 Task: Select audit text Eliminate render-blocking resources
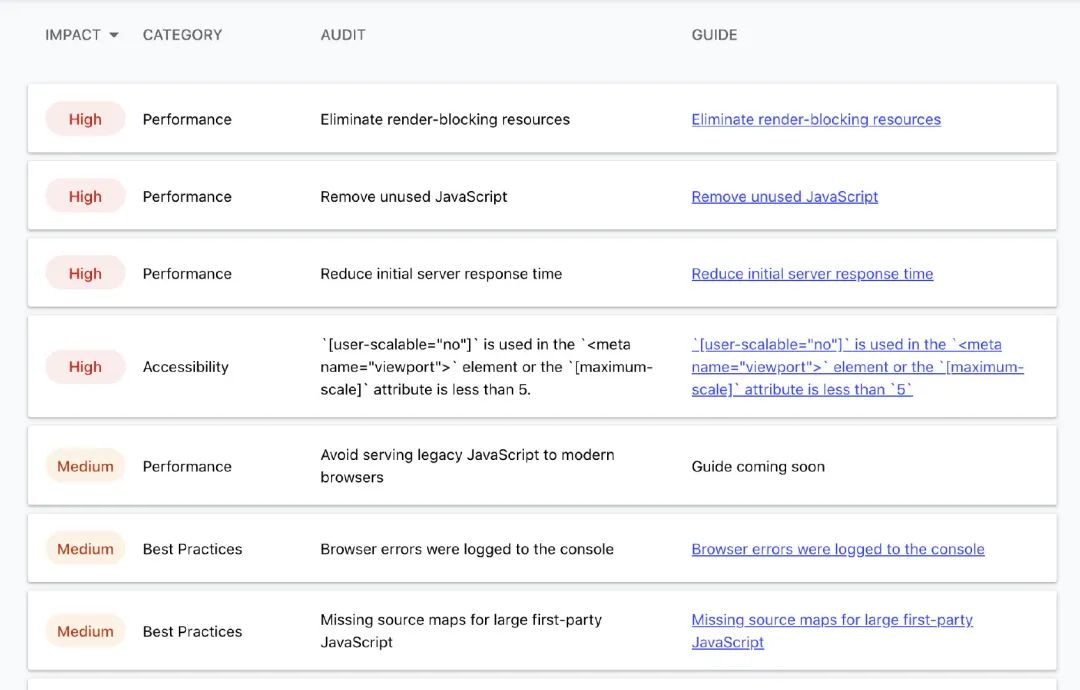click(x=445, y=119)
